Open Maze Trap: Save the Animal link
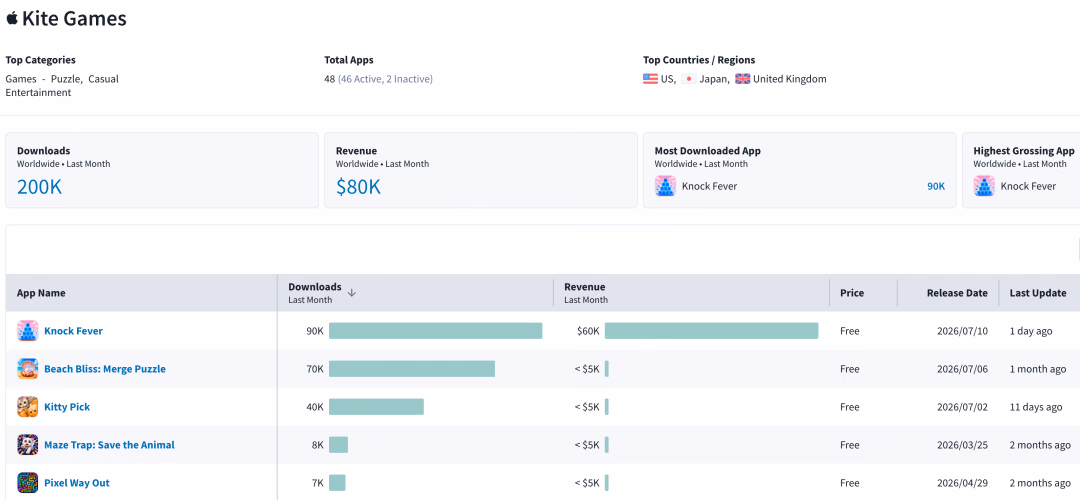Screen dimensions: 1080x500 (x=109, y=444)
